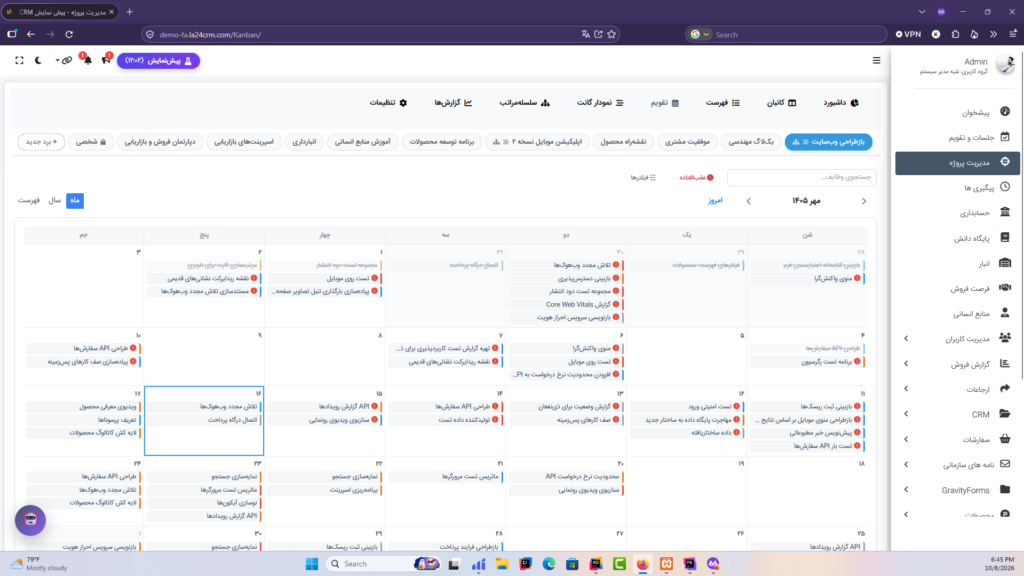Open the گزارش‌ها tab
The height and width of the screenshot is (576, 1024).
pyautogui.click(x=453, y=103)
